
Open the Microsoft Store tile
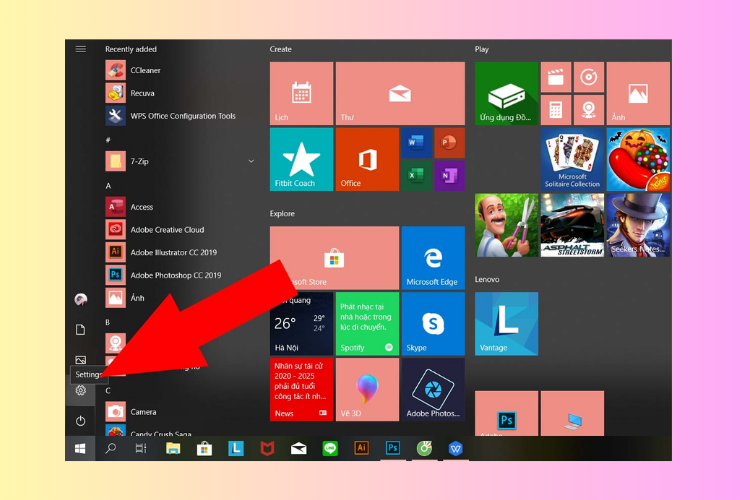click(x=334, y=258)
